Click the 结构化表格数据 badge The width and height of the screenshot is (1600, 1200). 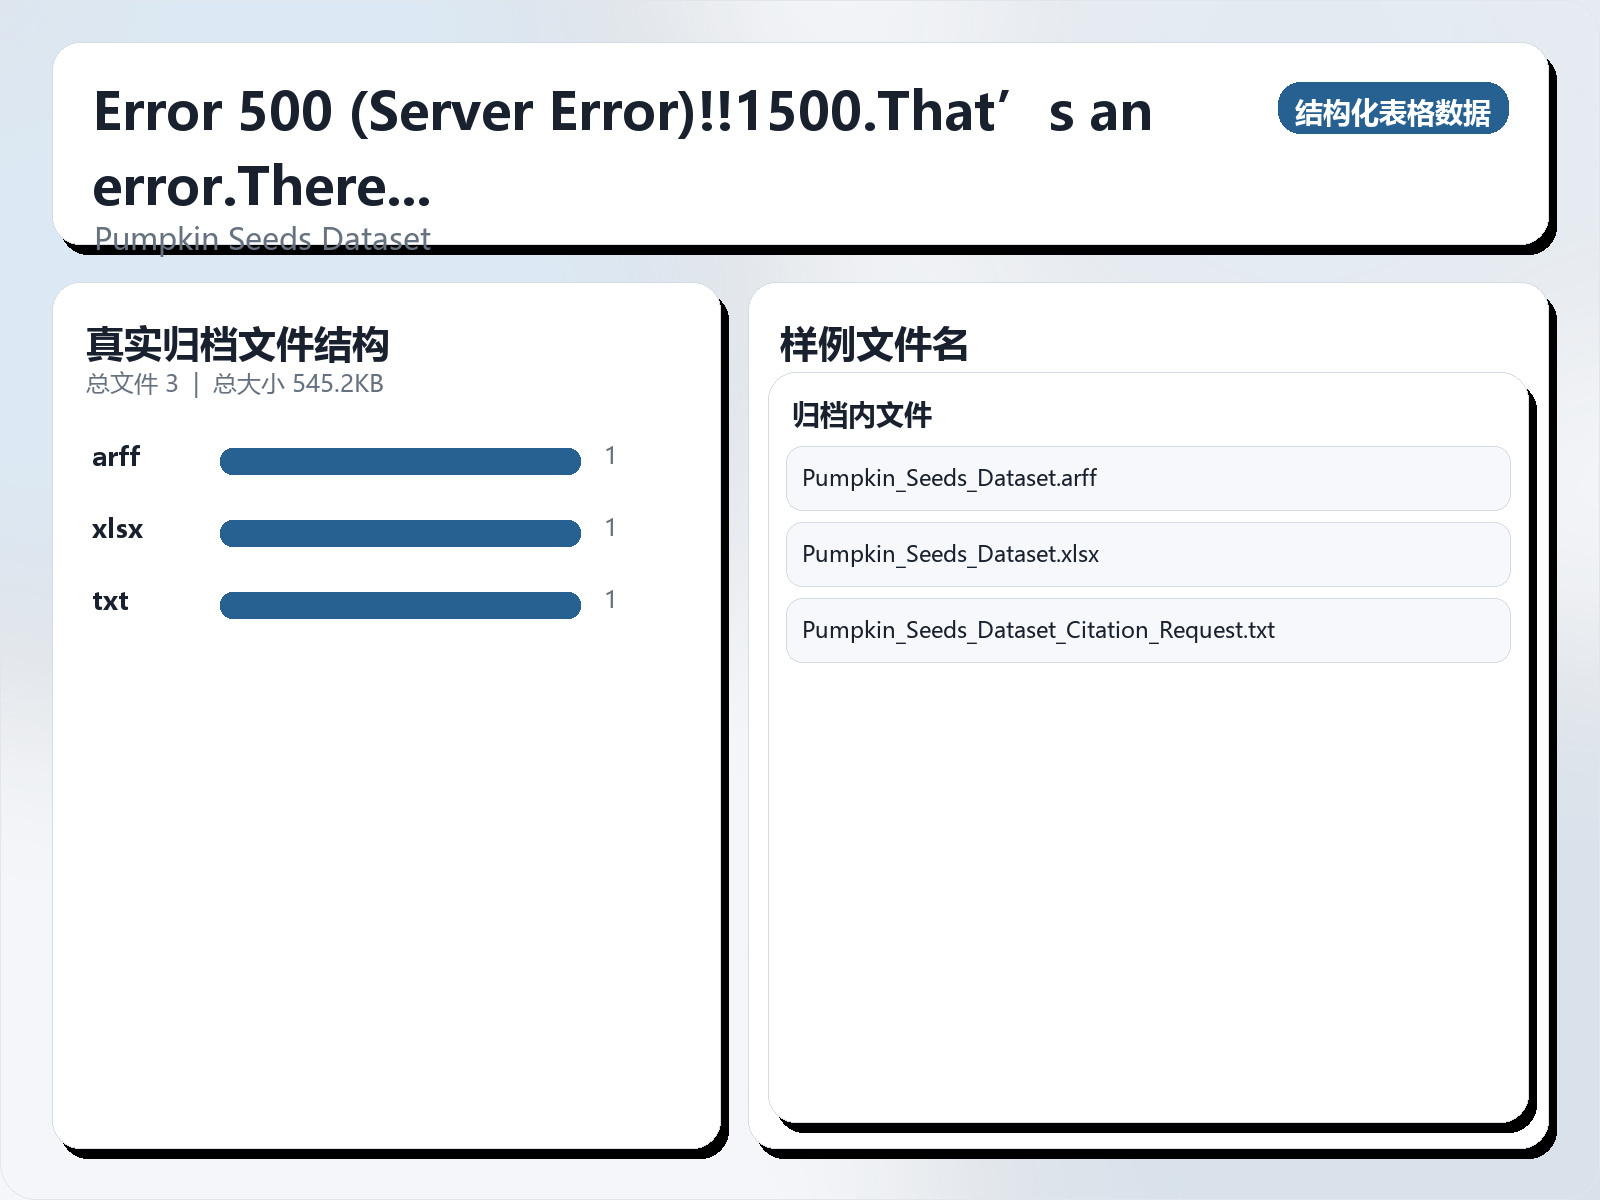click(x=1392, y=110)
